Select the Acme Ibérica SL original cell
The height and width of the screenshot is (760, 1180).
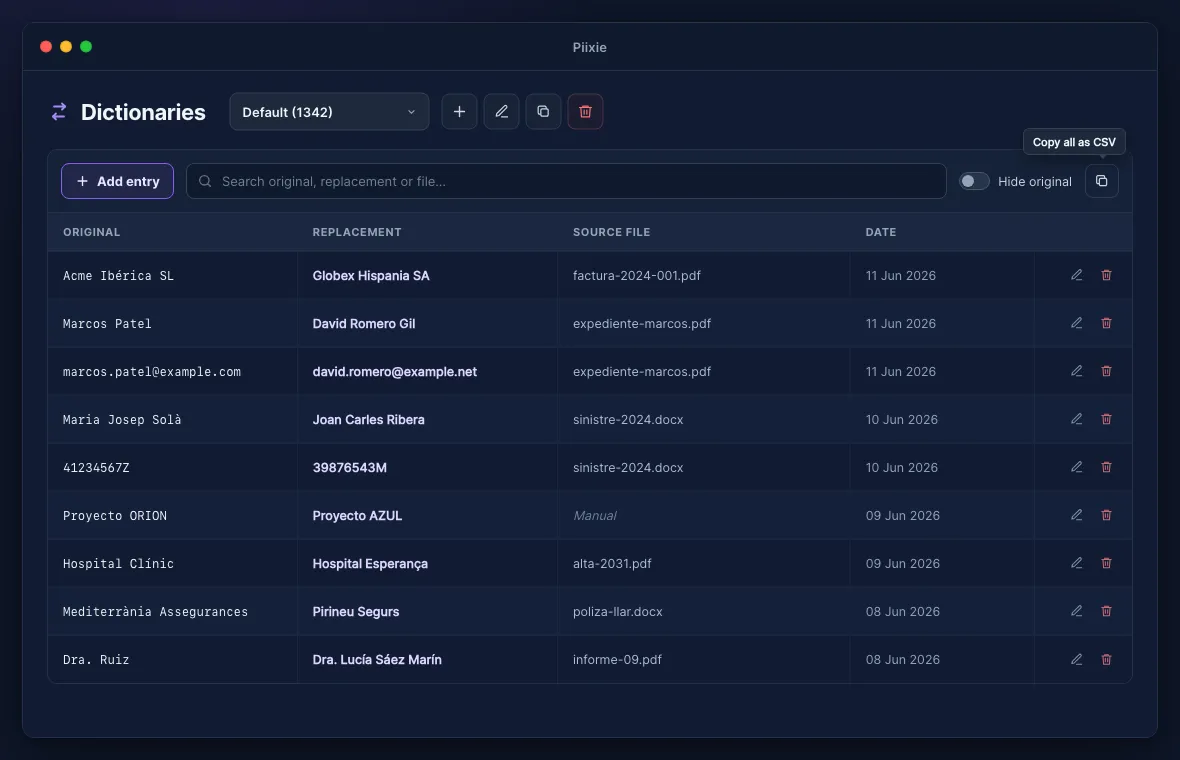[172, 275]
